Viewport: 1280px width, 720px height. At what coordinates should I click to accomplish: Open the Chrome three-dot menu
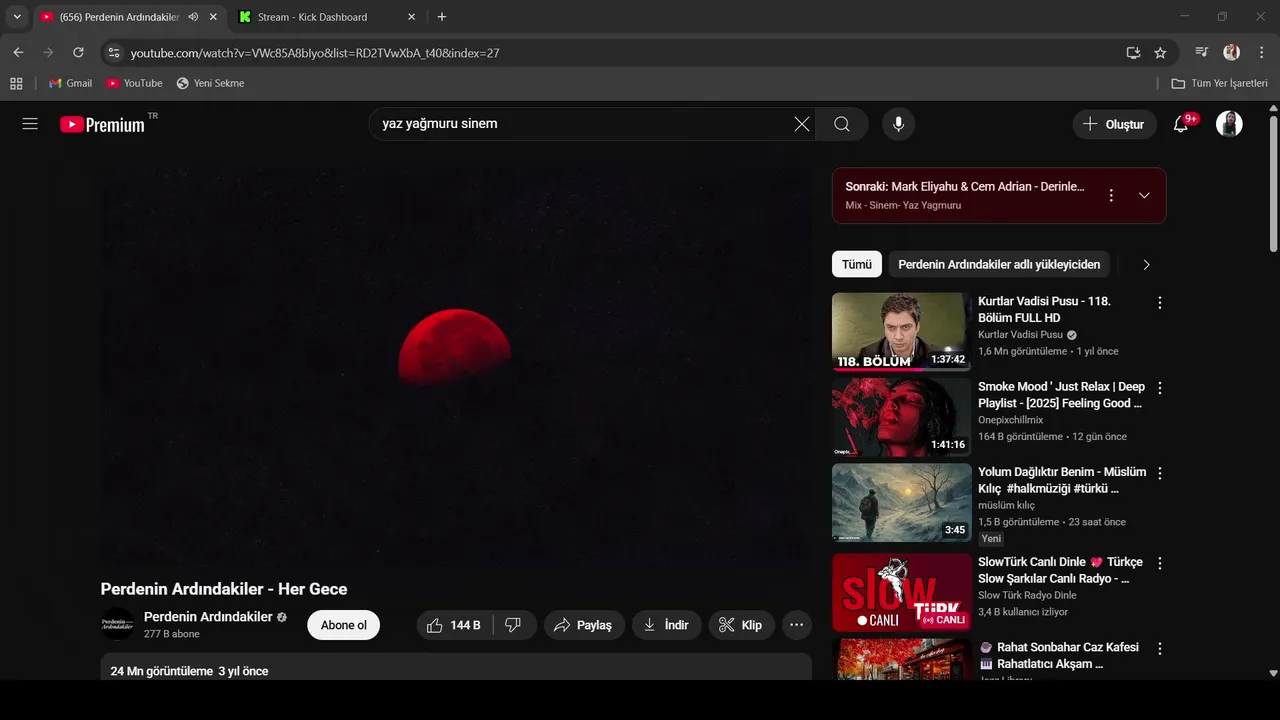click(1260, 52)
